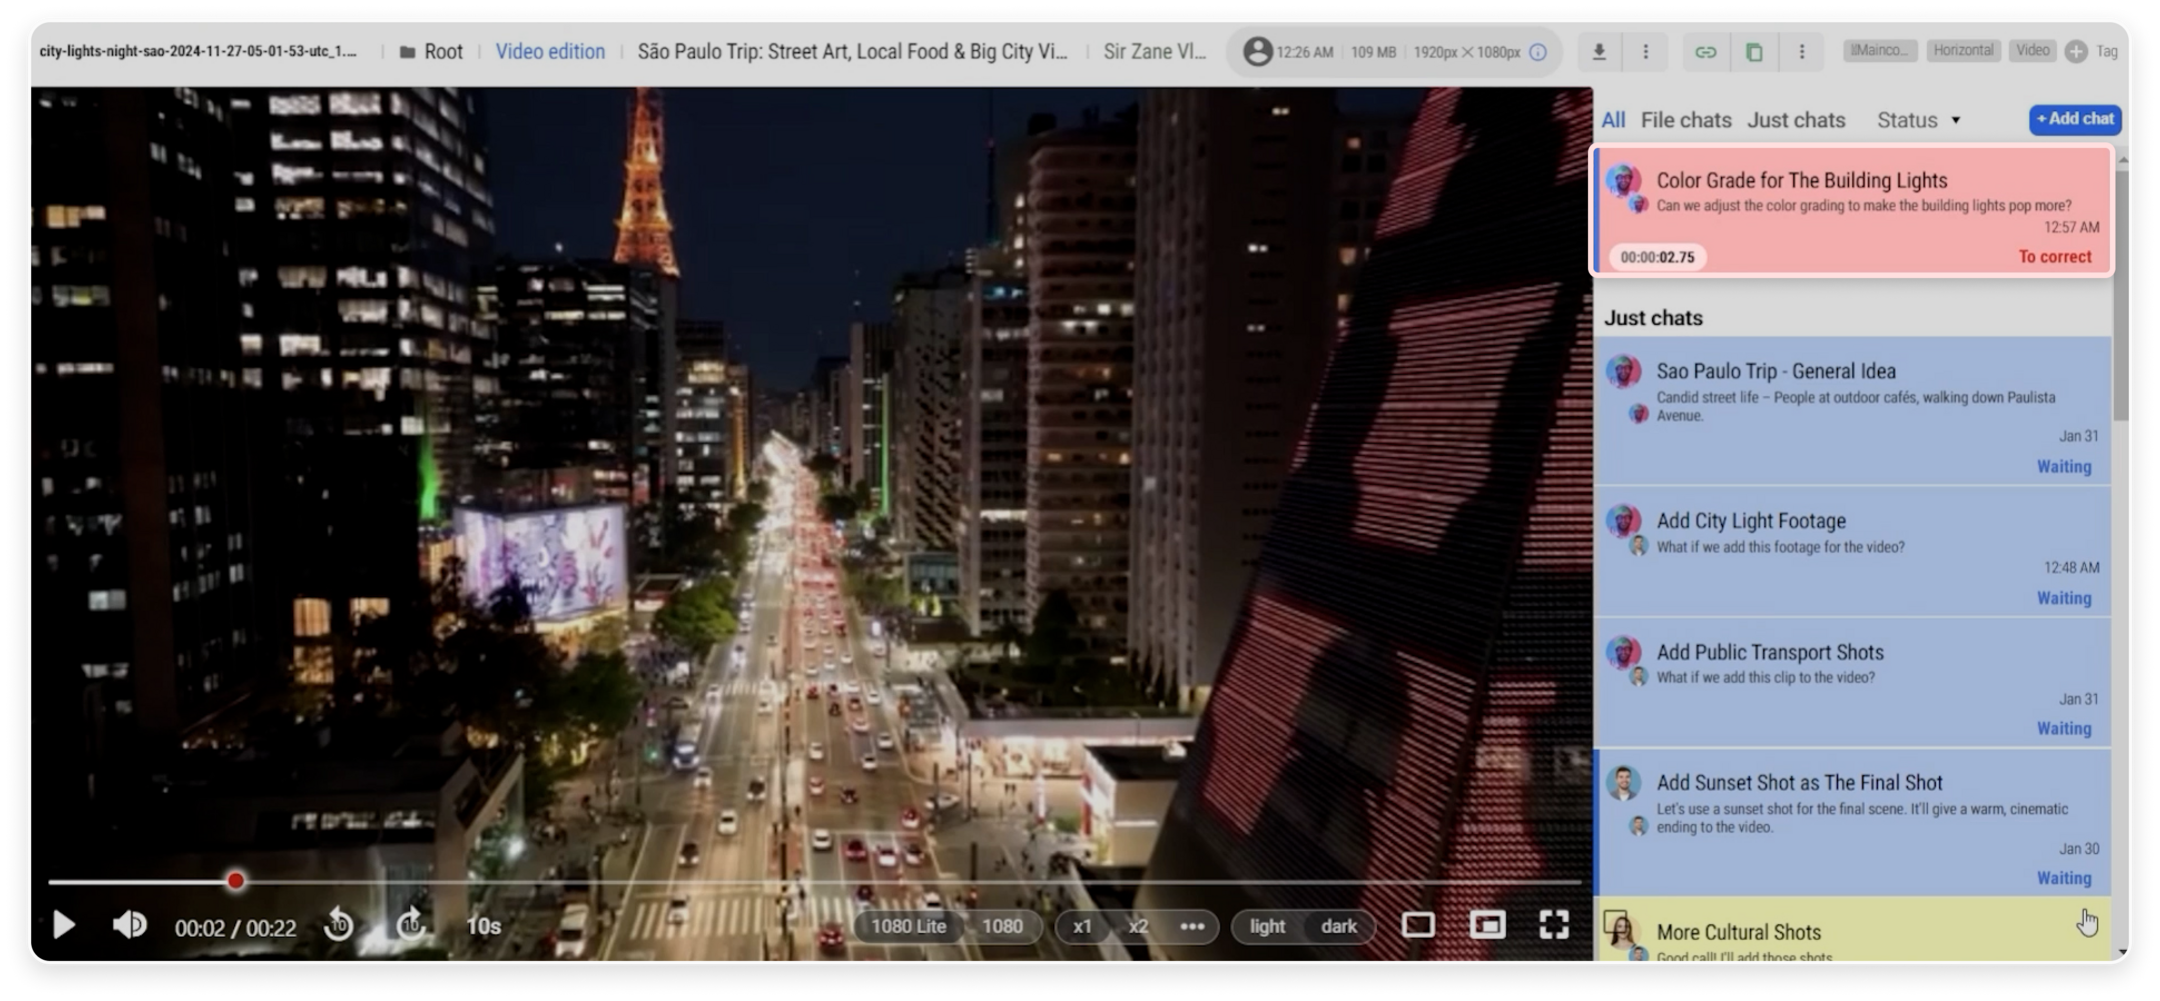Open the Status filter dropdown

[x=1918, y=120]
